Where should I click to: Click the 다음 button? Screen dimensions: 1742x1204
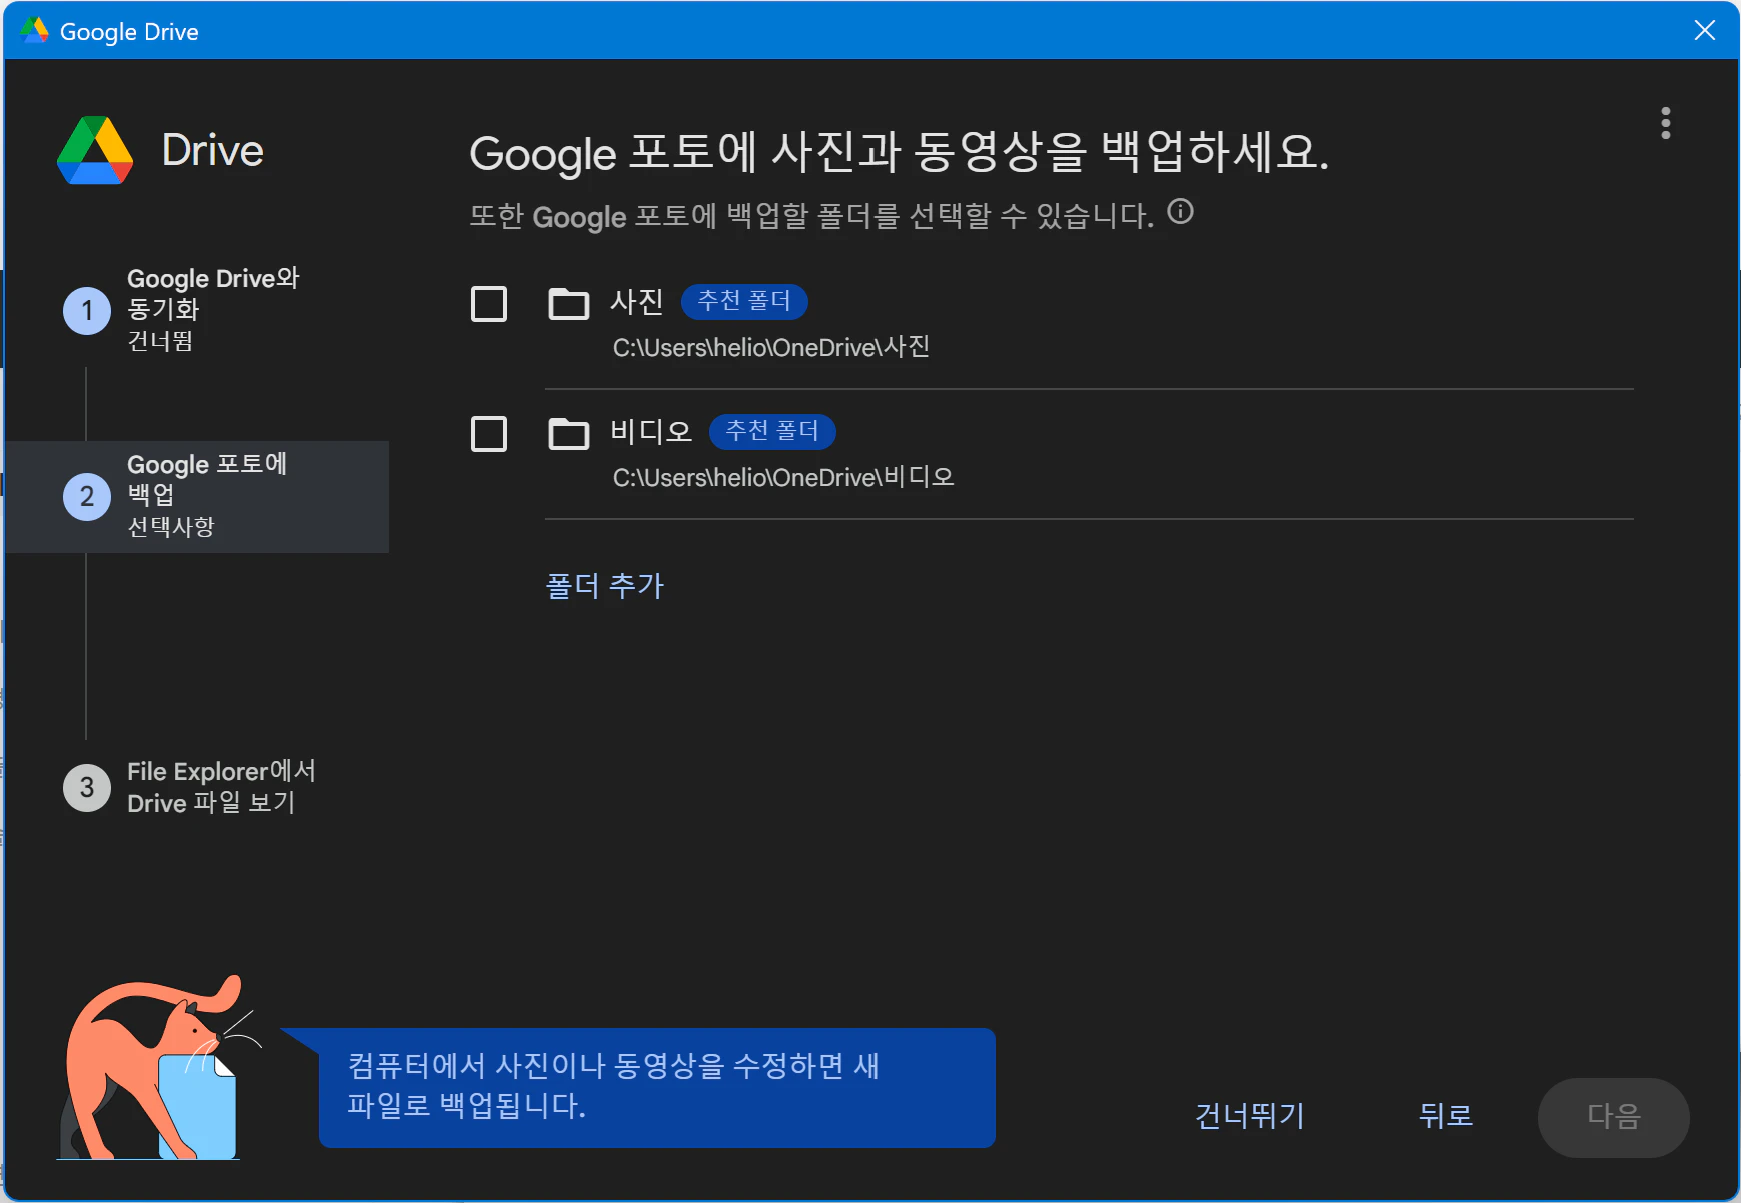pyautogui.click(x=1614, y=1117)
